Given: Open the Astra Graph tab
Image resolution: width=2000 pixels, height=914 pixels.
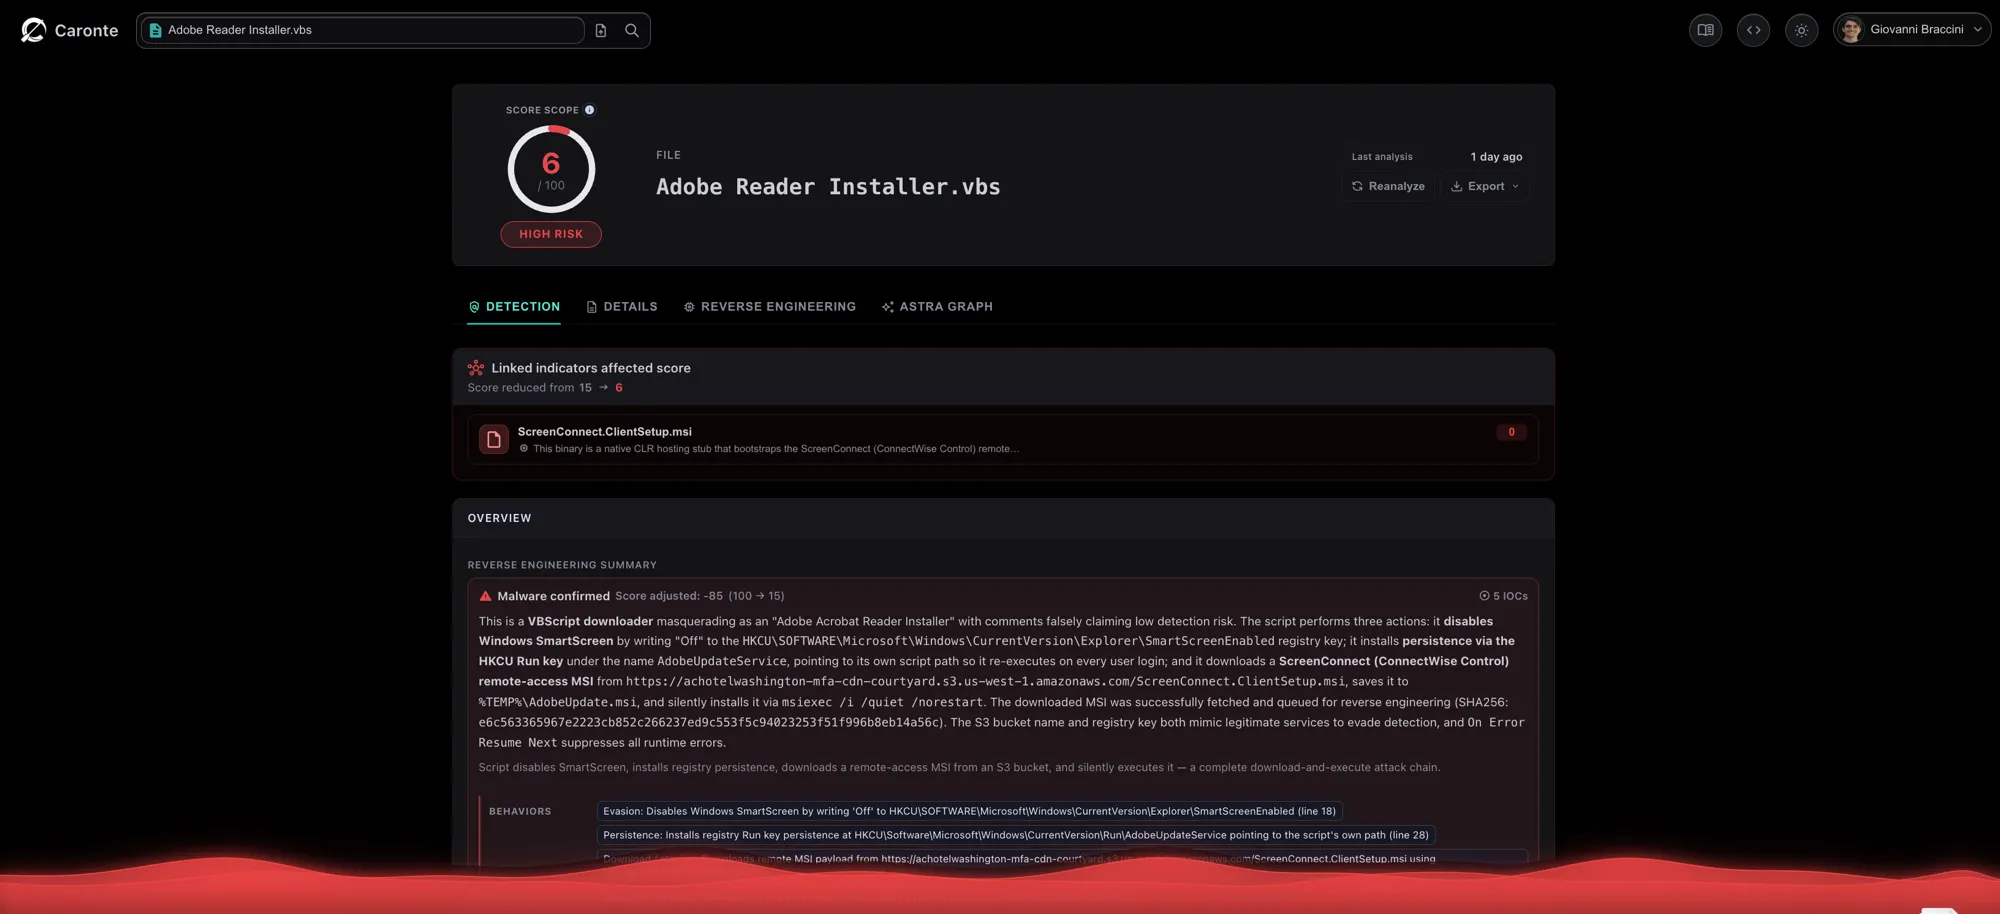Looking at the screenshot, I should 937,307.
